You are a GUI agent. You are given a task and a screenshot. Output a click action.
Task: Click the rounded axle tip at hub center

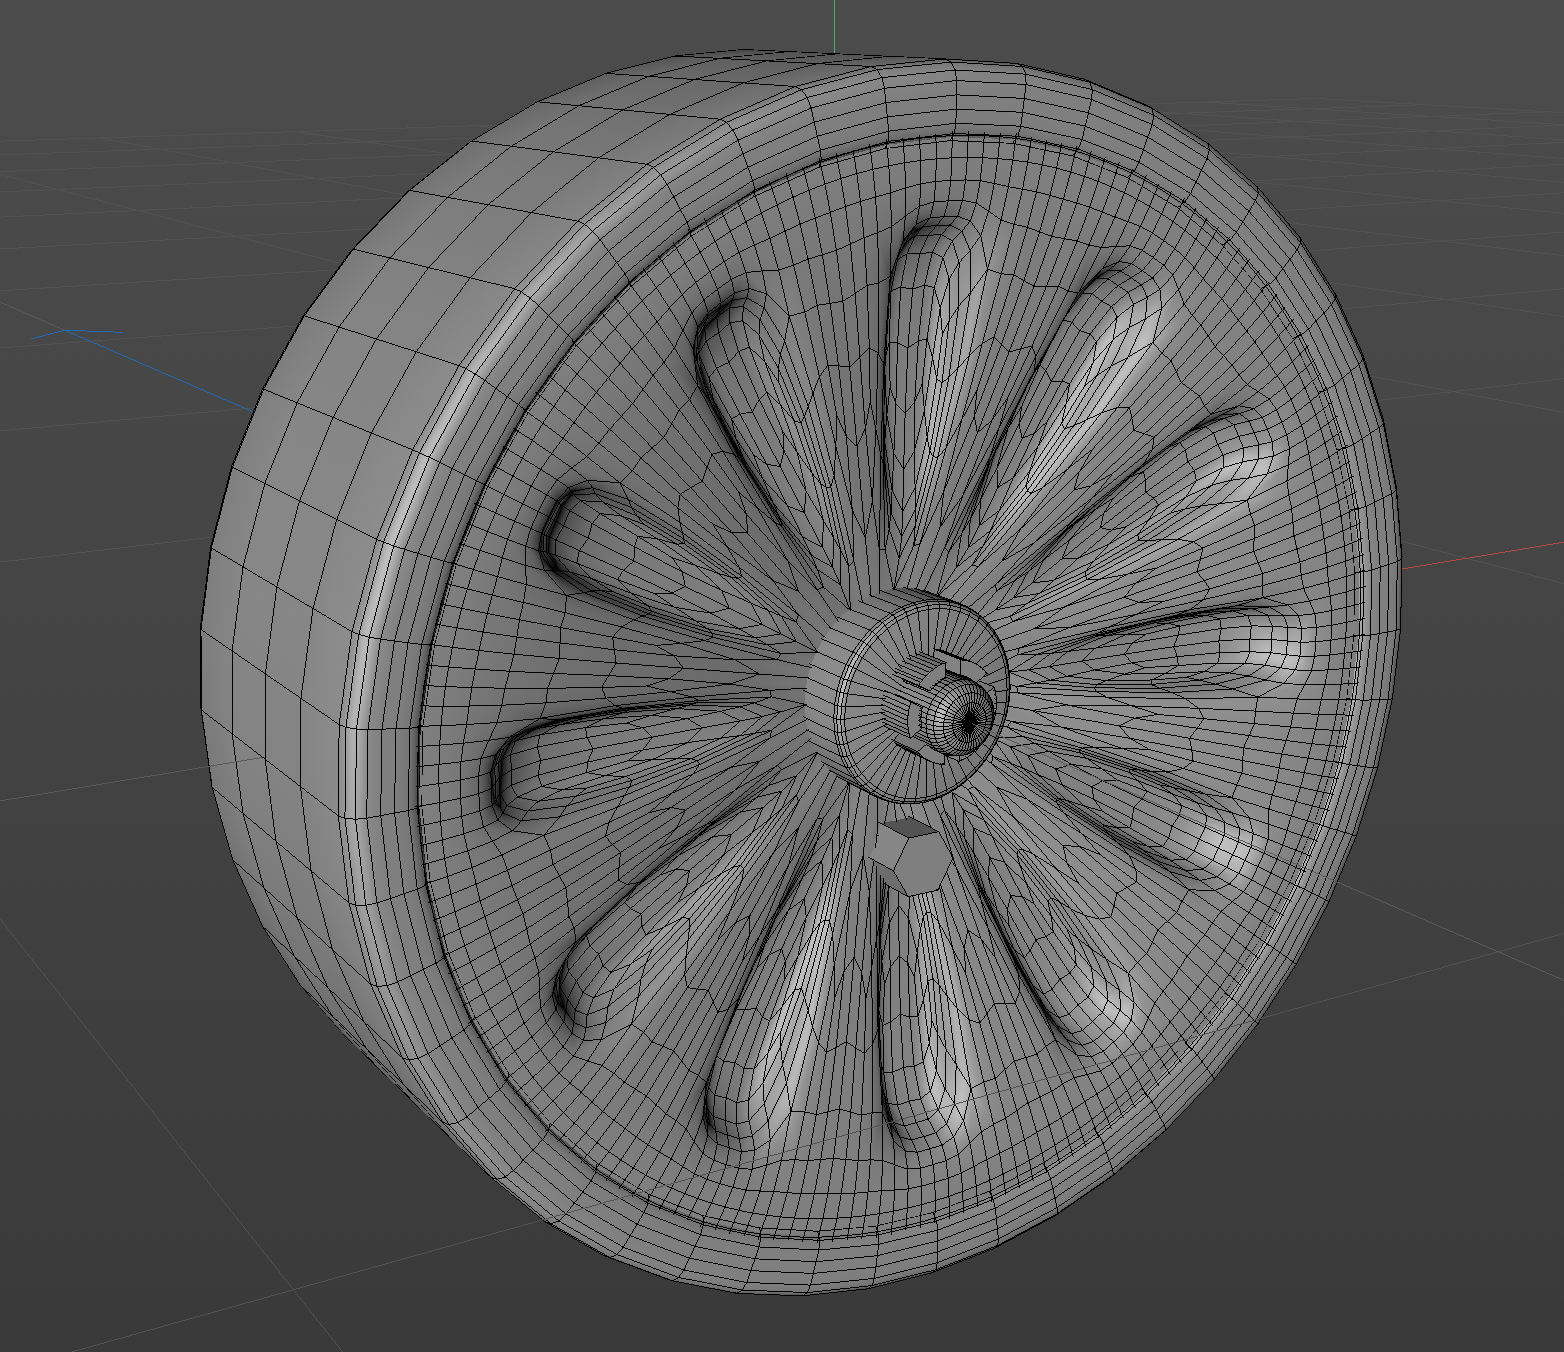[966, 716]
